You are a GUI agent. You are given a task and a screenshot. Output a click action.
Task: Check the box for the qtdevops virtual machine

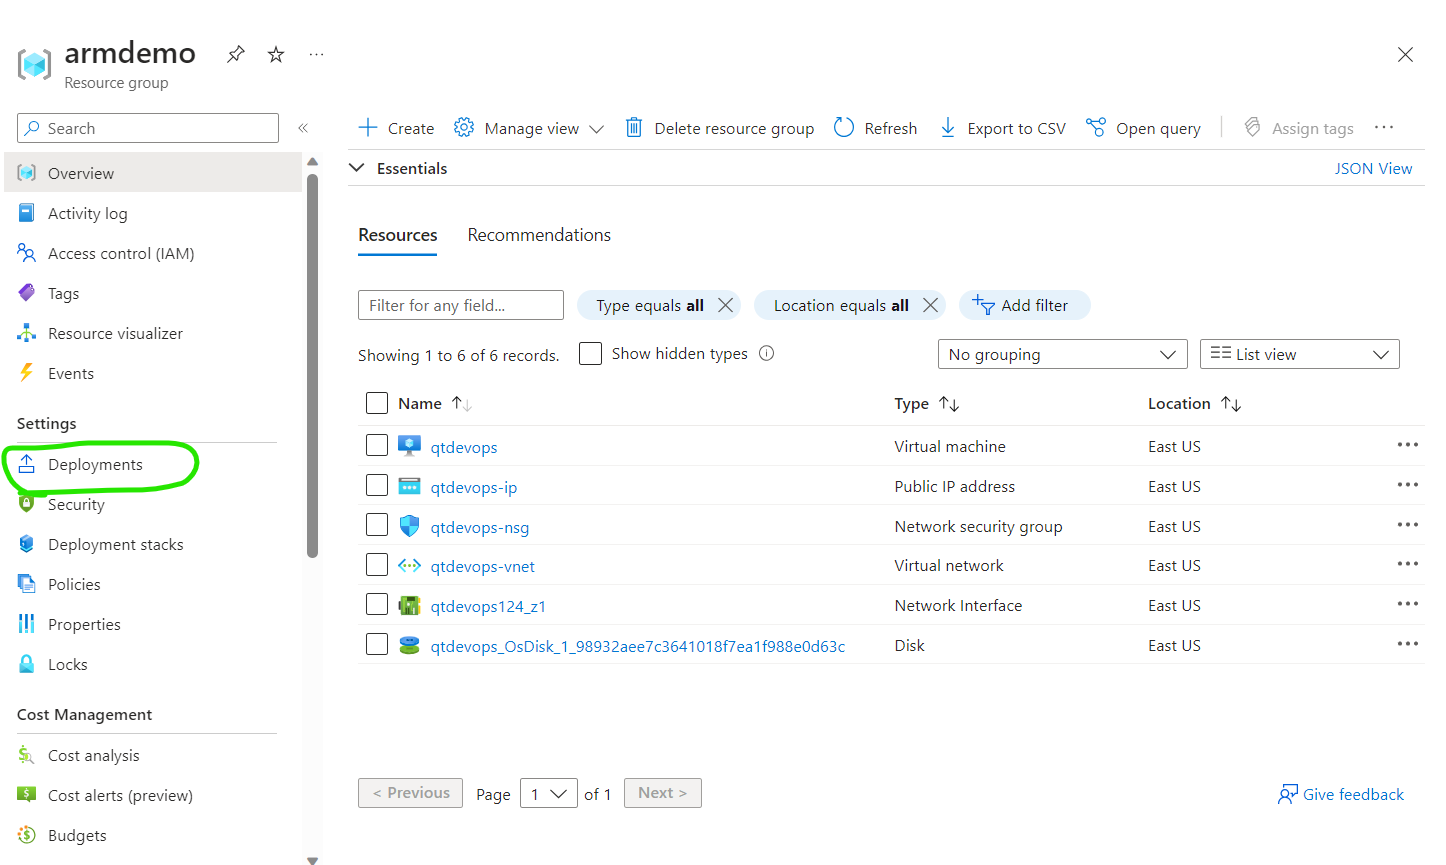pos(377,445)
